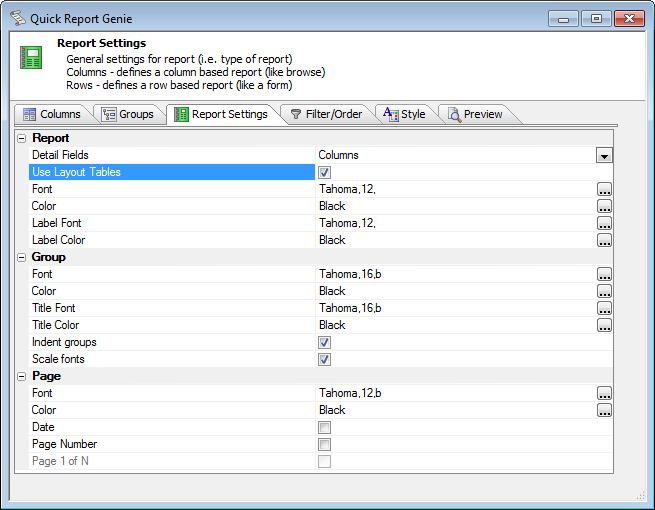Image resolution: width=655 pixels, height=510 pixels.
Task: Click the Columns value of Detail Fields
Action: coord(338,155)
